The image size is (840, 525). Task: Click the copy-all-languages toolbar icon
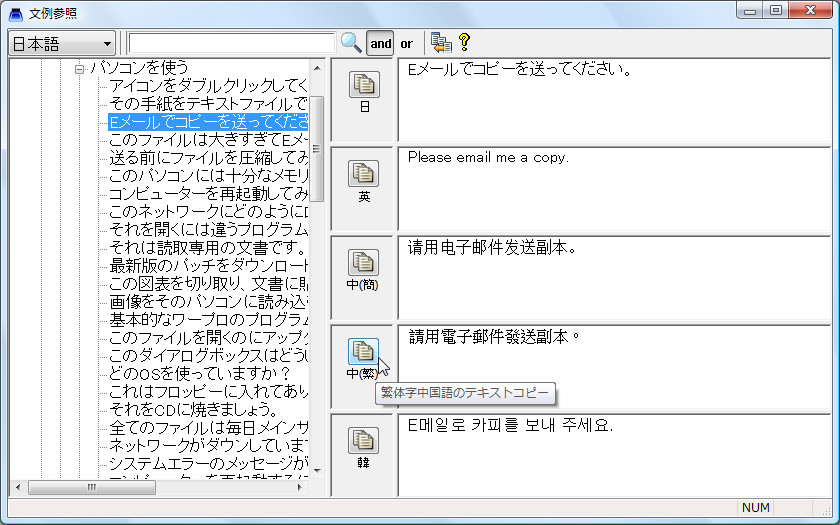pos(441,43)
